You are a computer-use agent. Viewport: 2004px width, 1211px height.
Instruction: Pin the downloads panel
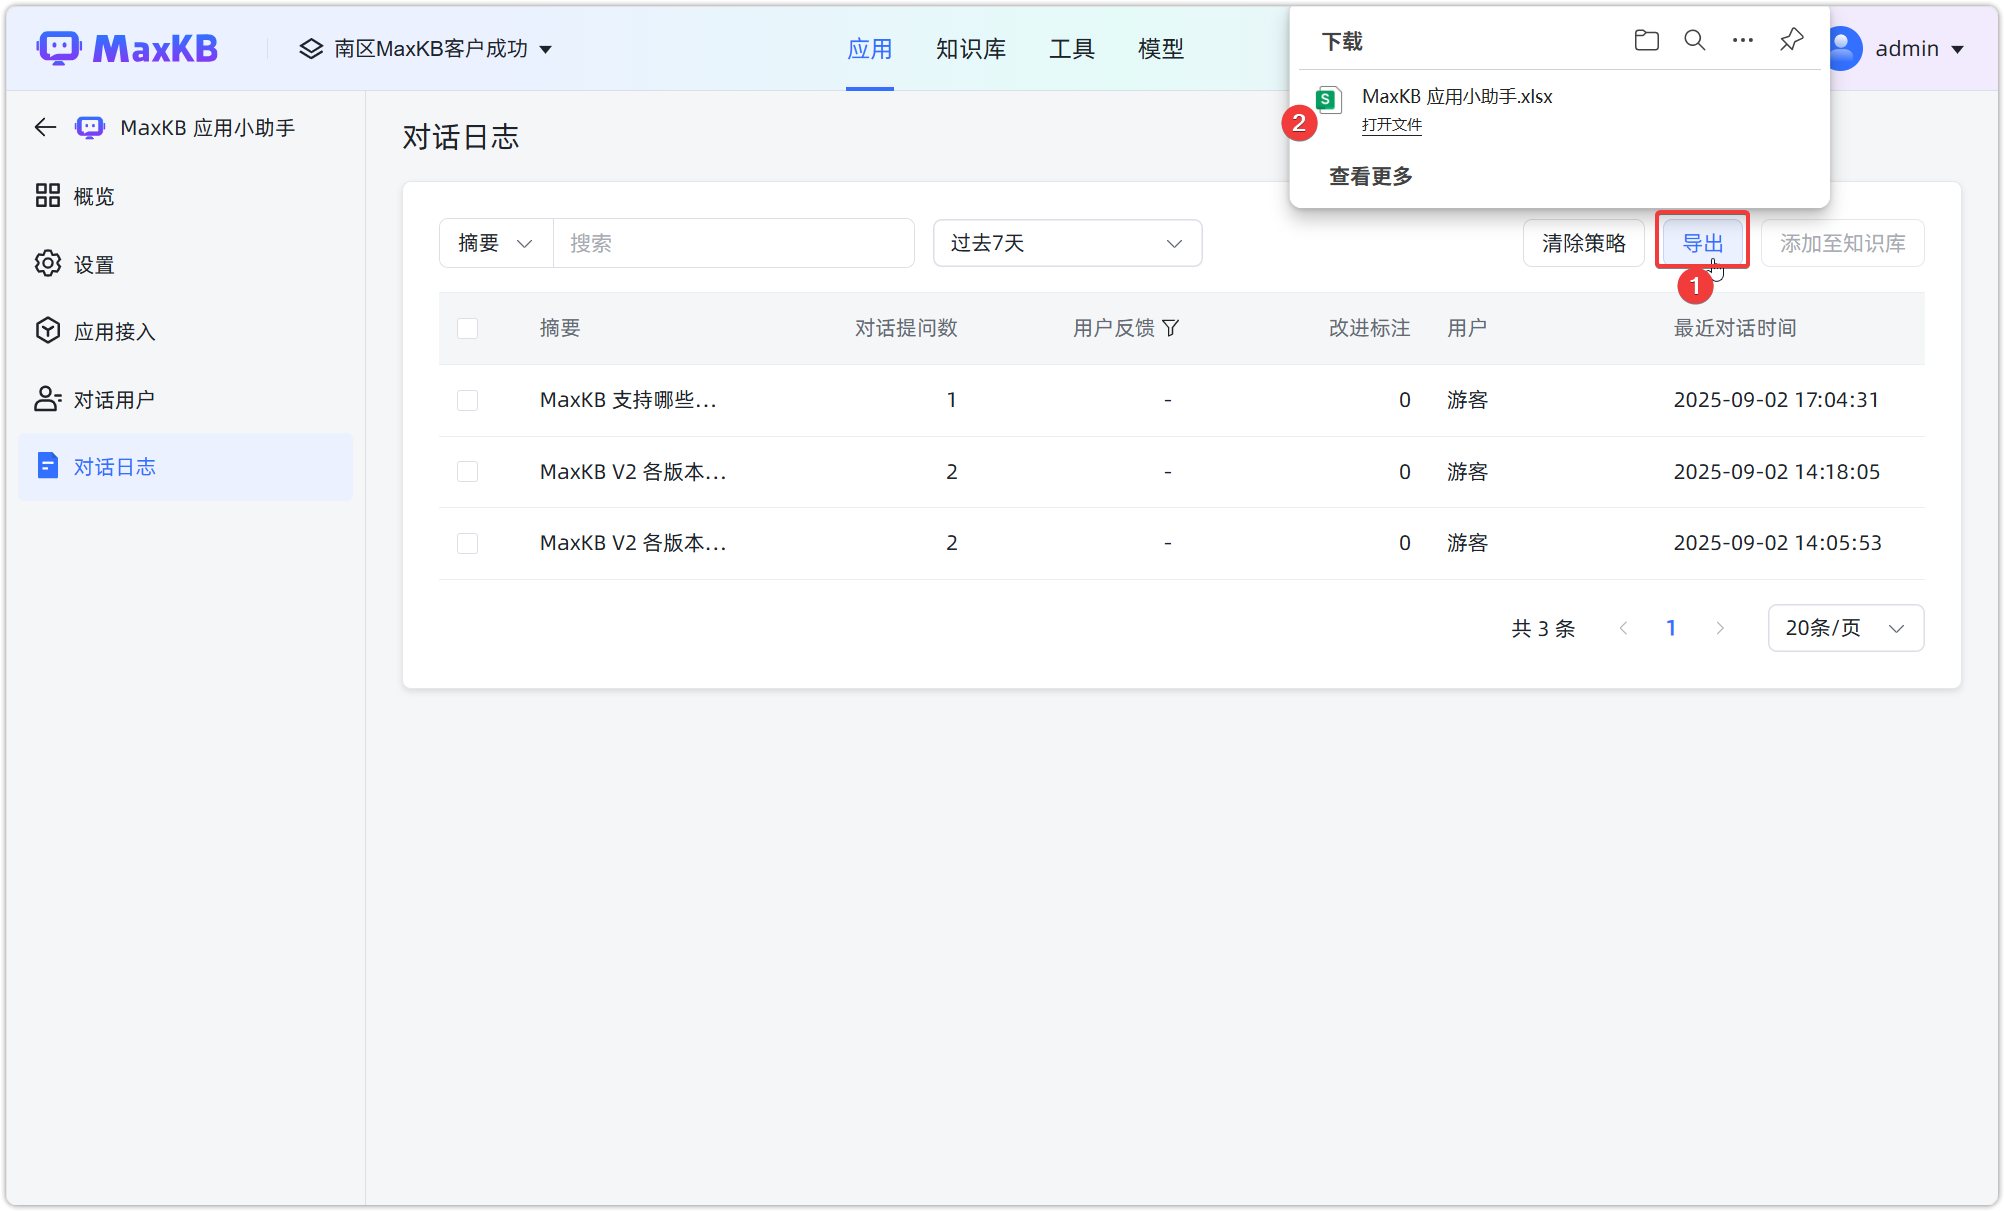pos(1791,40)
